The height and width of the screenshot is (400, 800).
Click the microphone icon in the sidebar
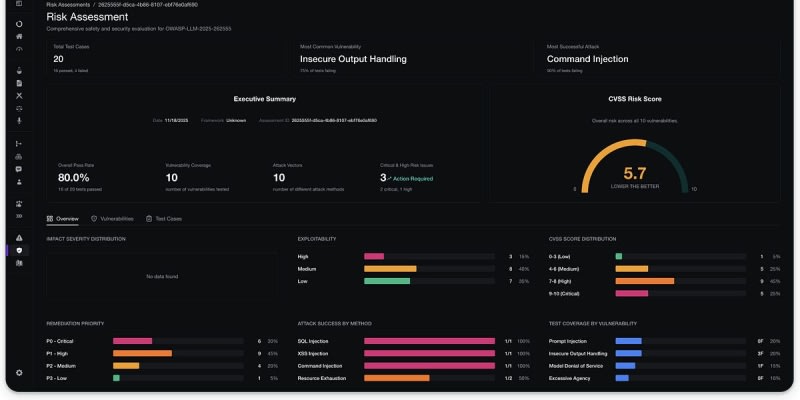coord(19,120)
